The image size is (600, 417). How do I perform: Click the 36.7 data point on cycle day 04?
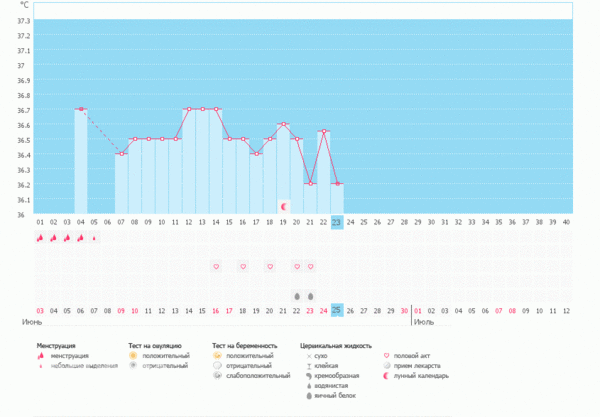coord(81,109)
